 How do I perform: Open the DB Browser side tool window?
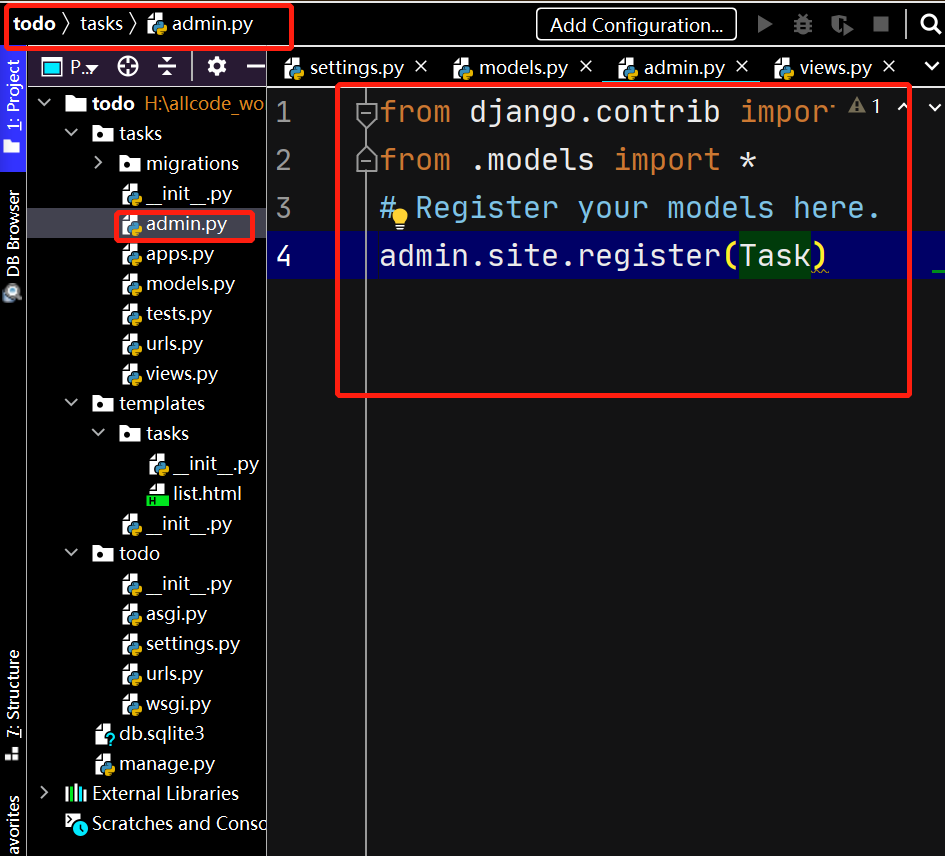pos(13,246)
